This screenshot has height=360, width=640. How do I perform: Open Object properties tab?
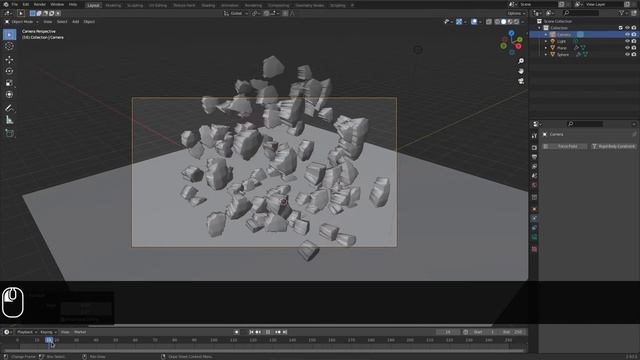tap(534, 209)
